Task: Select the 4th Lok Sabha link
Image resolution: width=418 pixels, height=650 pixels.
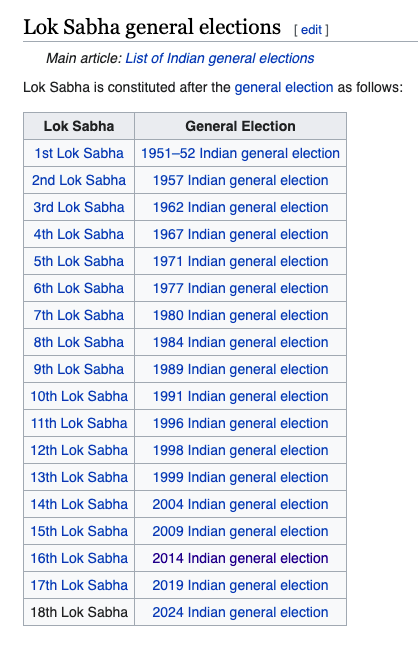Action: tap(79, 234)
